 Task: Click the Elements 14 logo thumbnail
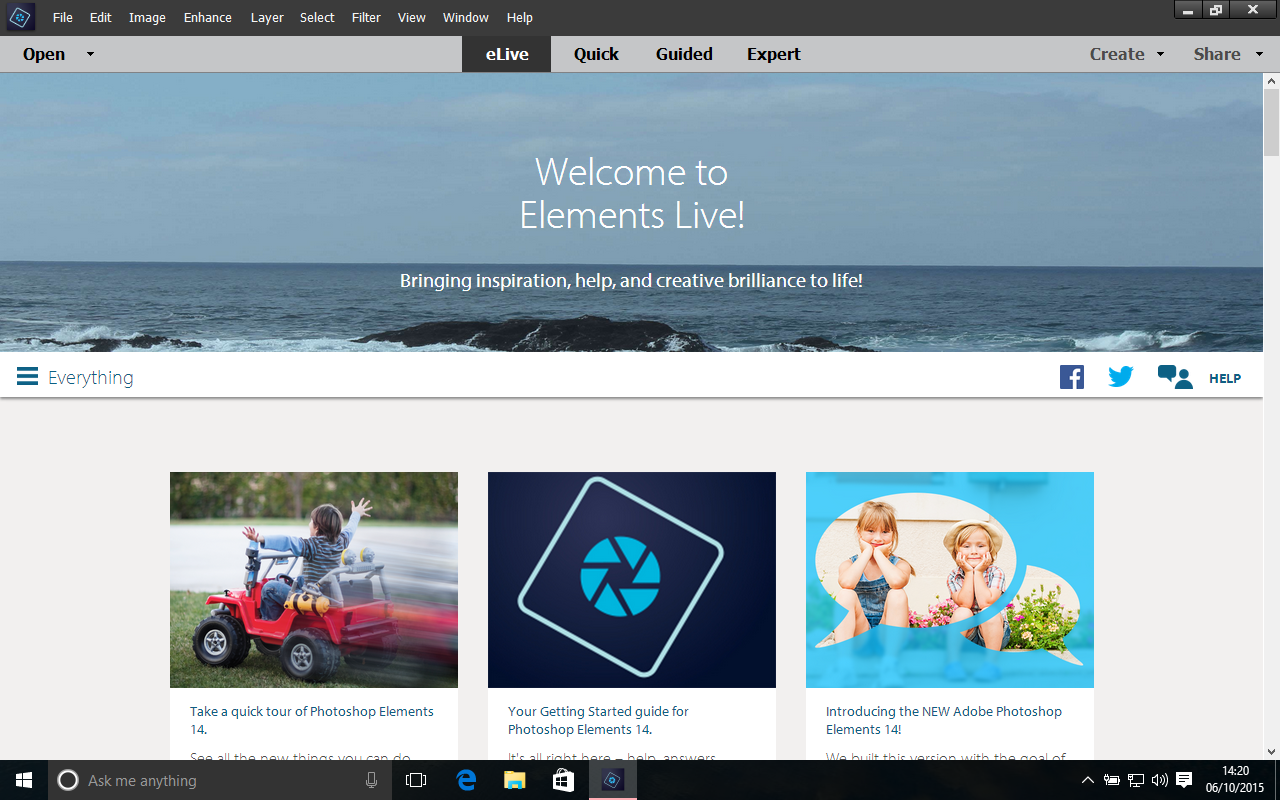(632, 580)
